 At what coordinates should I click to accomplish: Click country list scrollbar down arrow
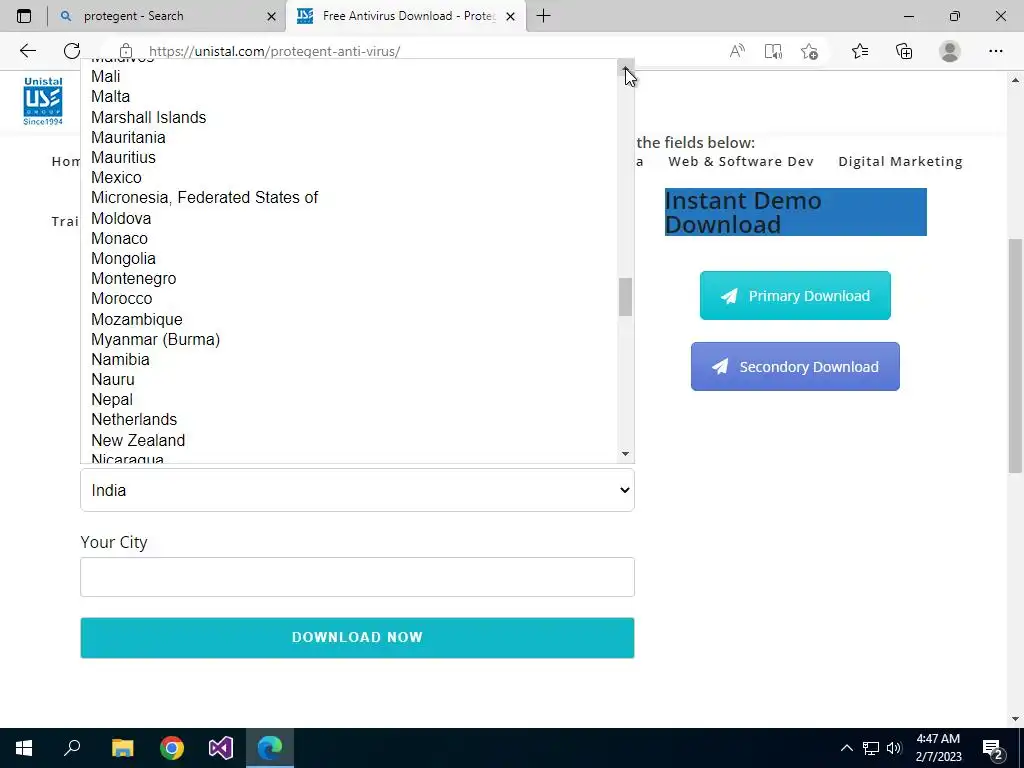(625, 453)
